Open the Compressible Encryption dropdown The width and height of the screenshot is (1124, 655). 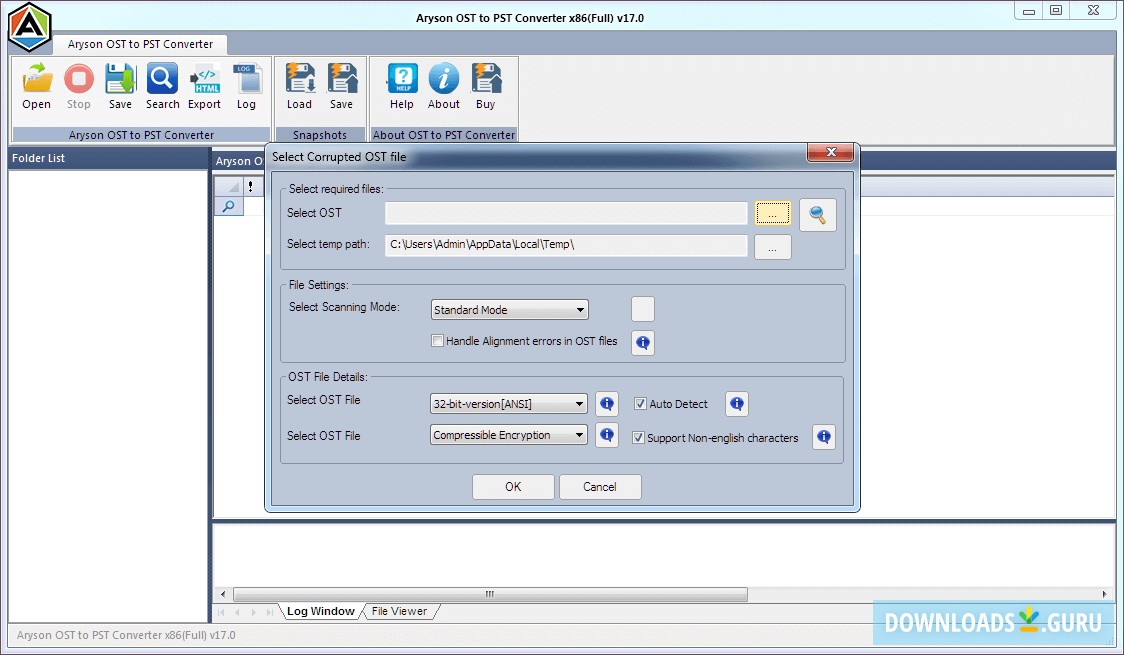pos(580,435)
